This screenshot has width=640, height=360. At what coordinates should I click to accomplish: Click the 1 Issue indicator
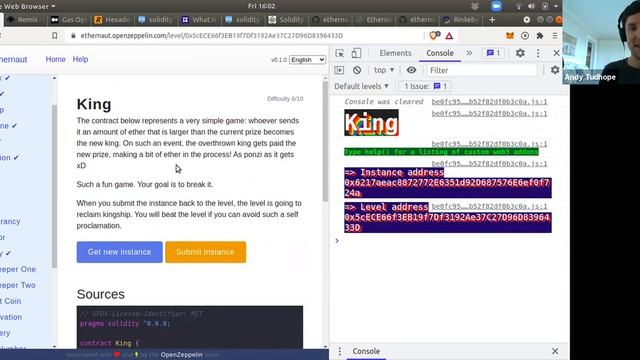pyautogui.click(x=425, y=86)
